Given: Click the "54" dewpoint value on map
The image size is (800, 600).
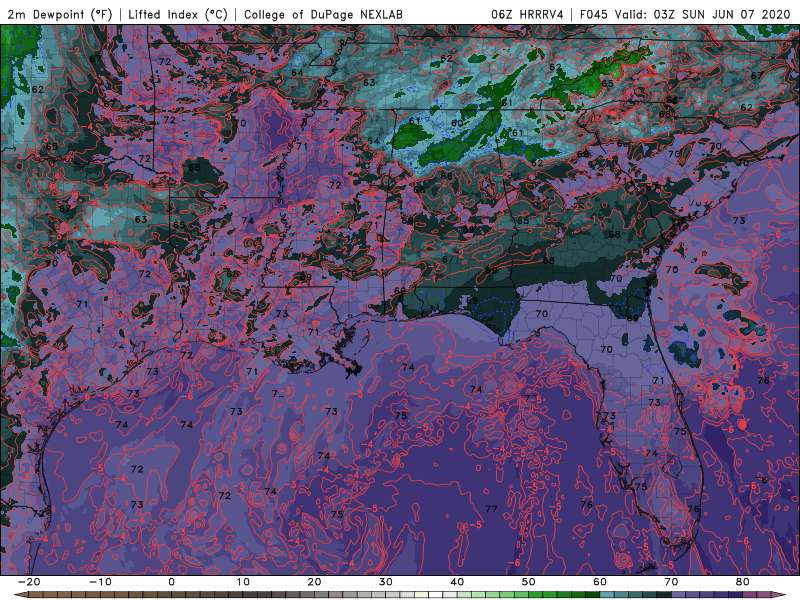Looking at the screenshot, I should (373, 141).
